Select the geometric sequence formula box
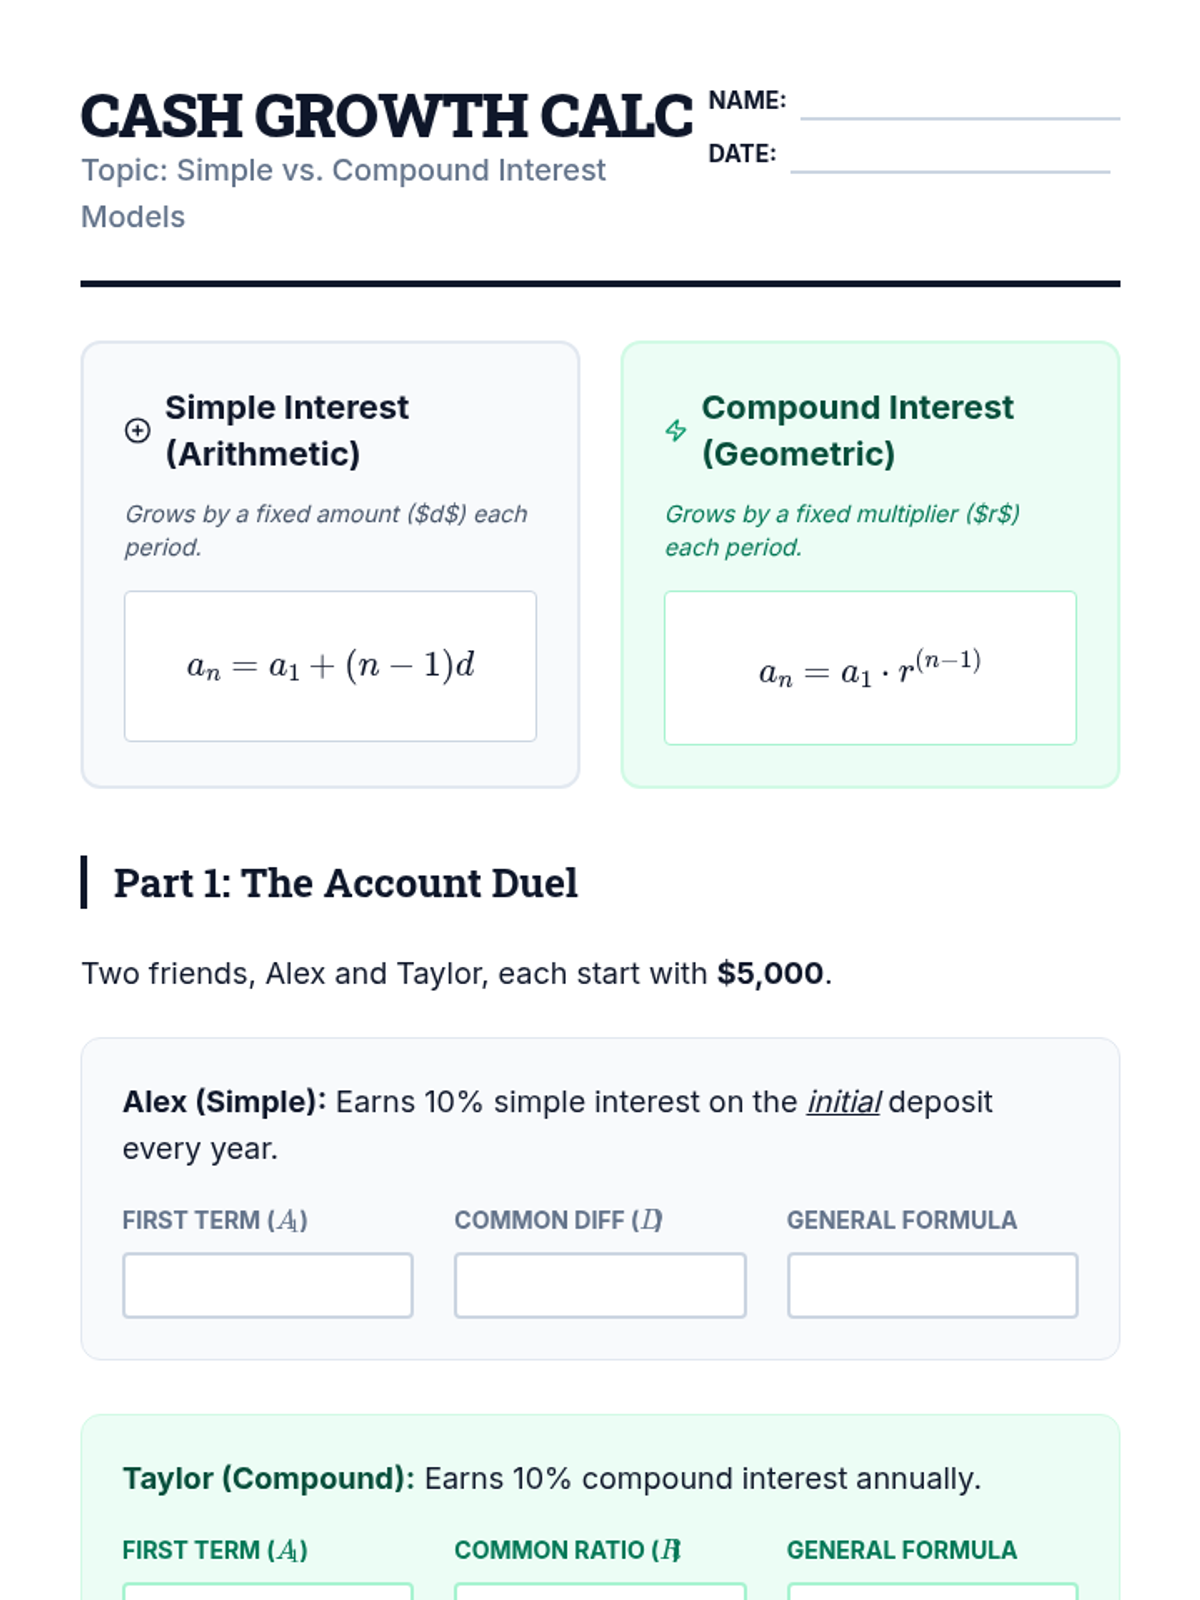The height and width of the screenshot is (1600, 1200). (x=870, y=668)
